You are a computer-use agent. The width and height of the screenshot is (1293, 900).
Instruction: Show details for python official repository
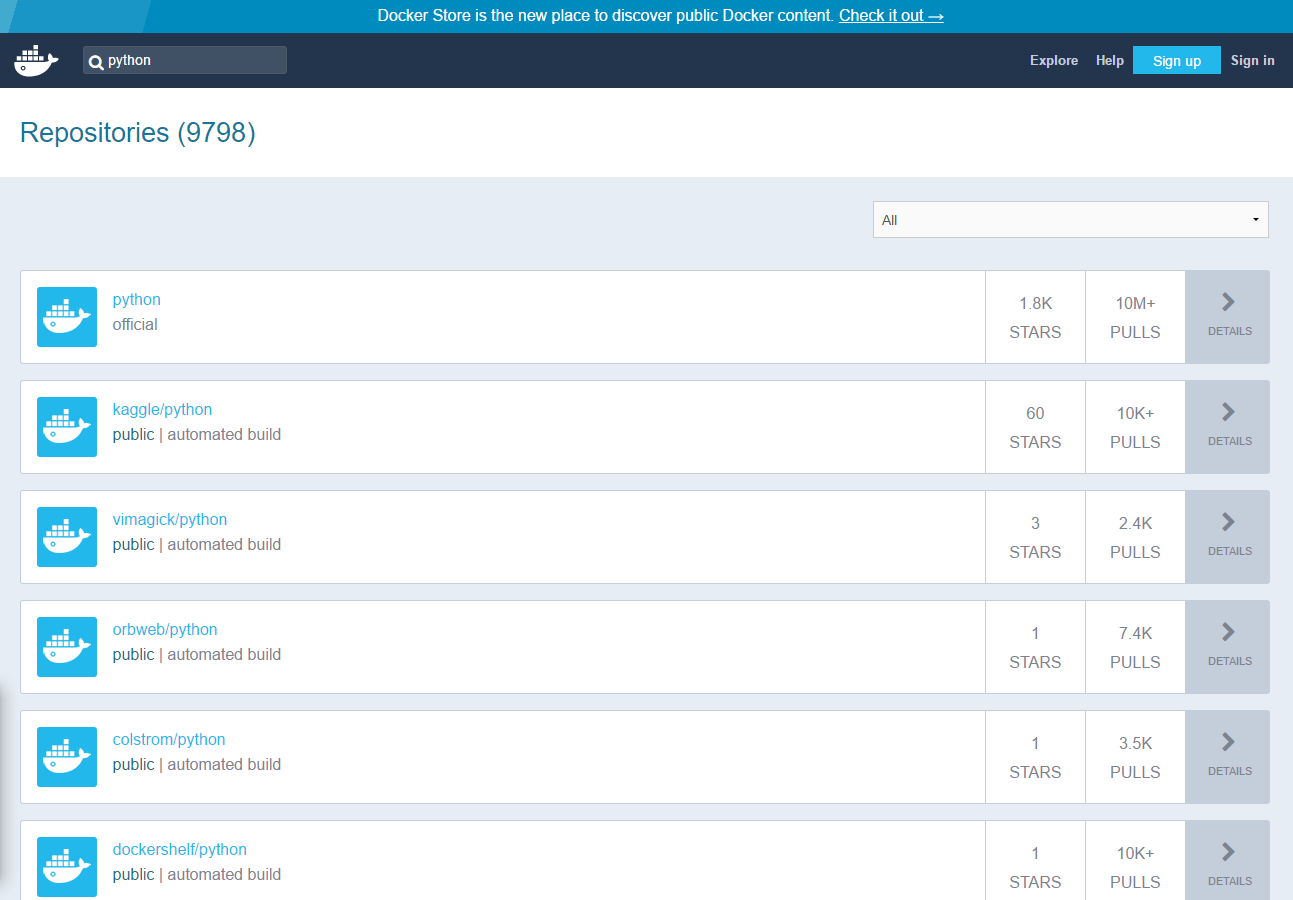point(1228,317)
